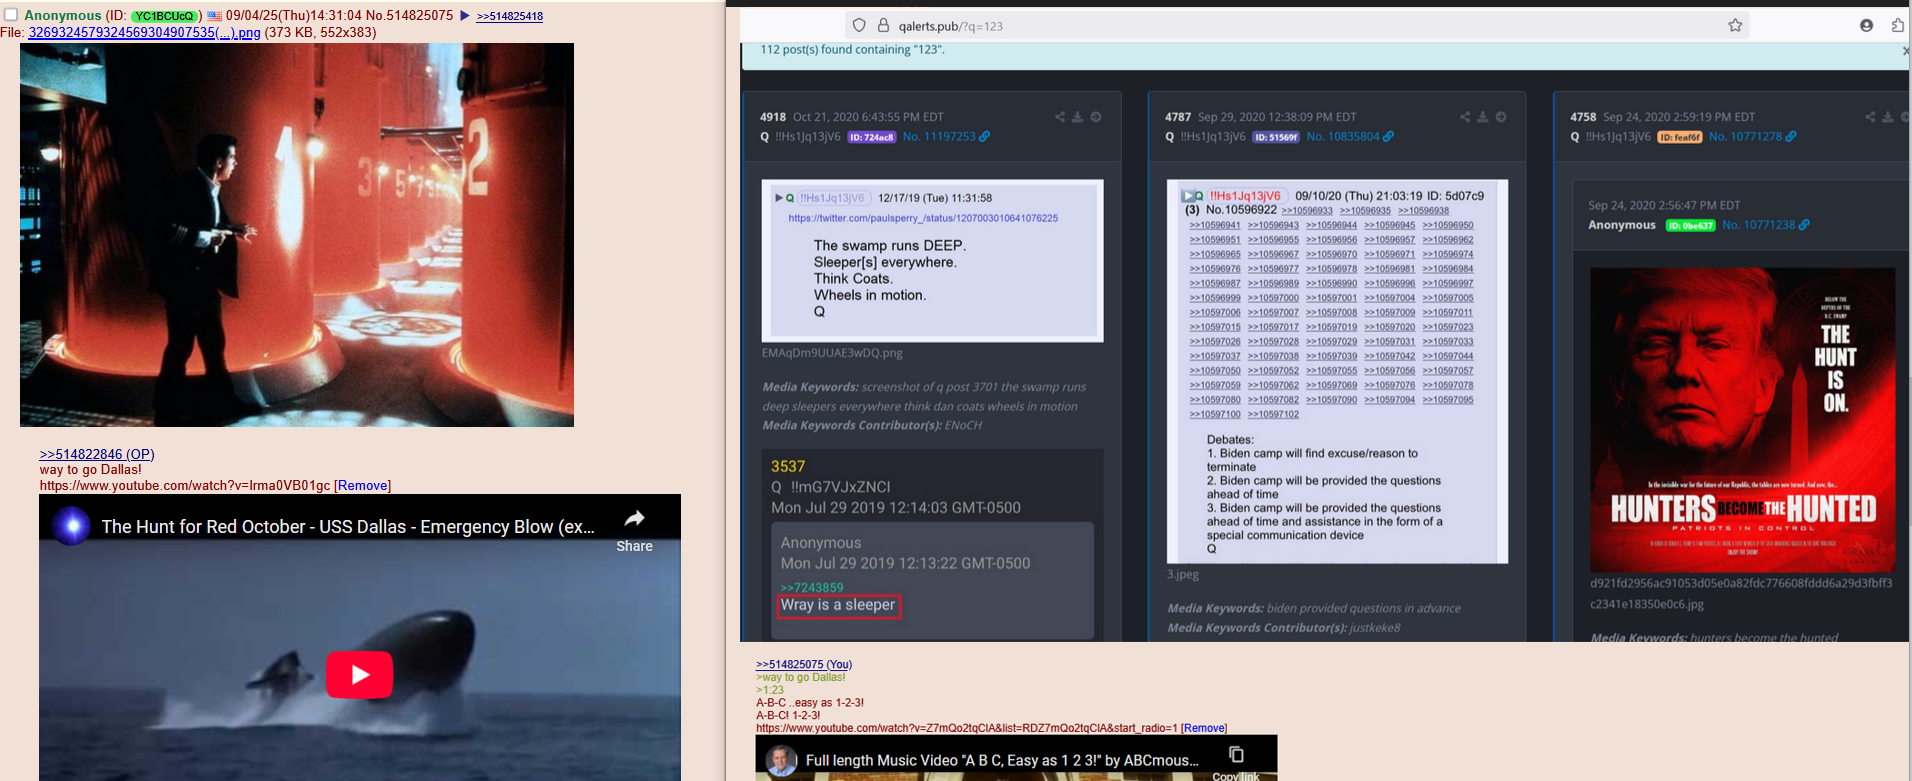Play the USS Dallas Emergency Blow video
This screenshot has width=1912, height=781.
[x=359, y=675]
